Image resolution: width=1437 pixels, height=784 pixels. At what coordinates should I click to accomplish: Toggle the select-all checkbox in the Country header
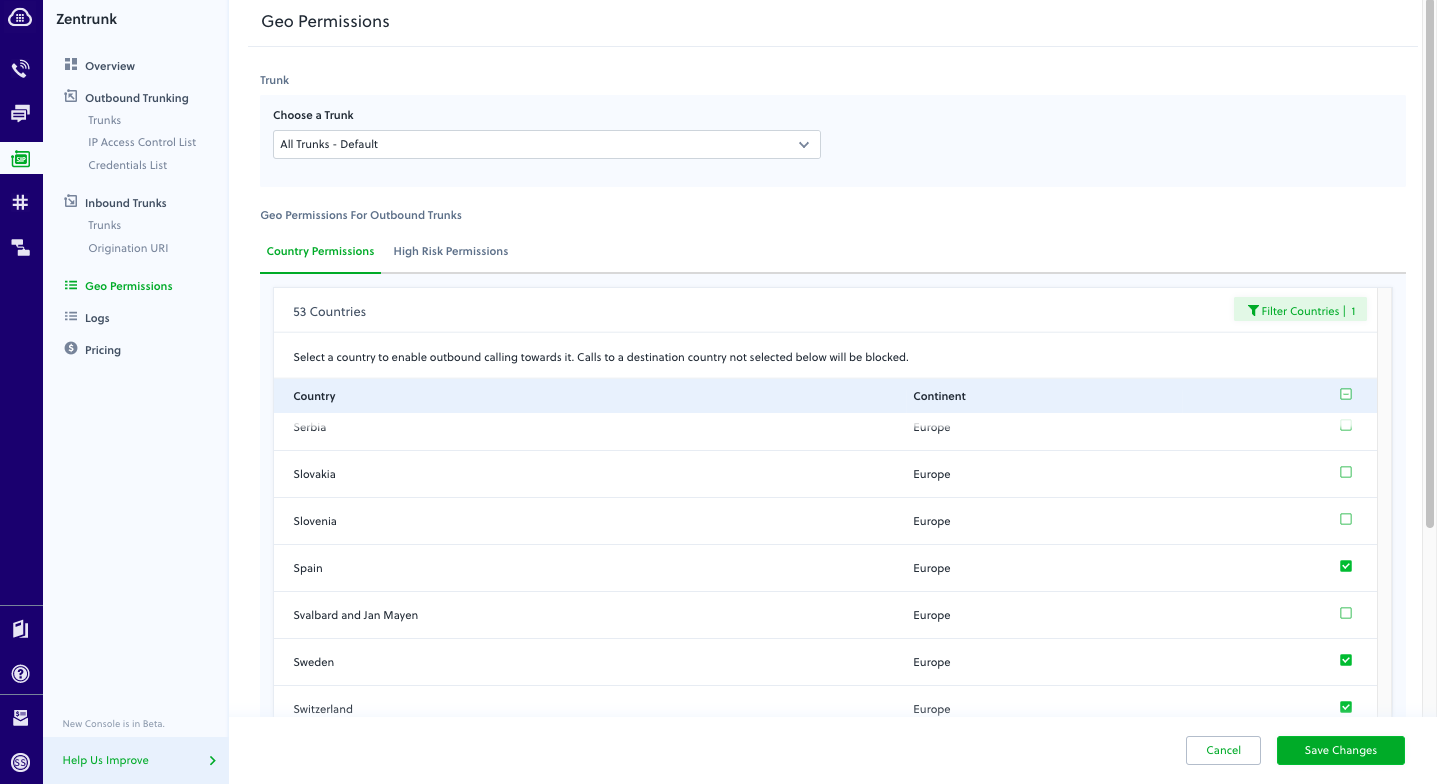[x=1345, y=394]
